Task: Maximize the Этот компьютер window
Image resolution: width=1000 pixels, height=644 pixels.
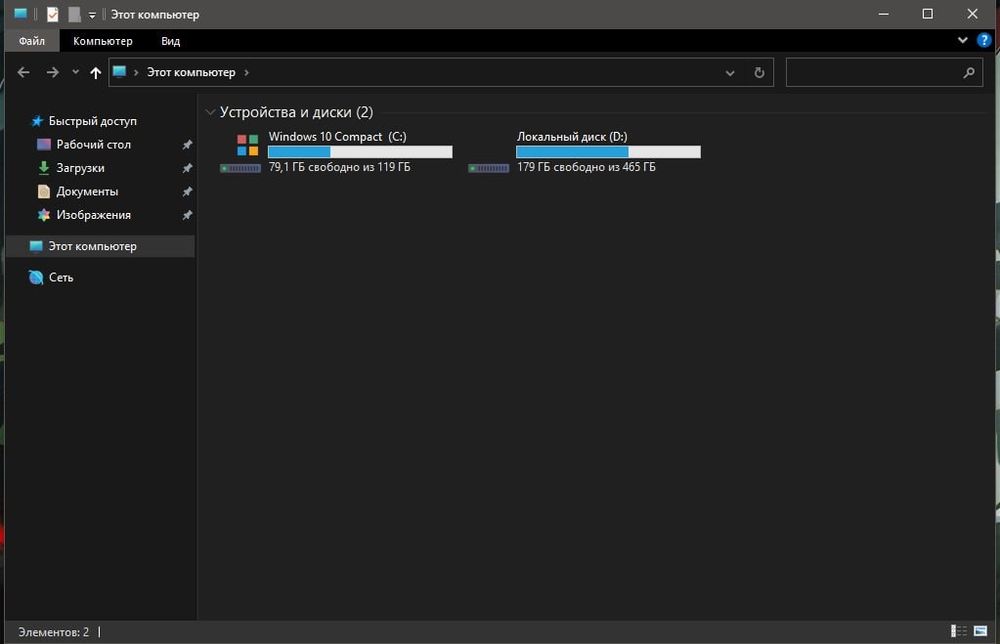Action: point(928,14)
